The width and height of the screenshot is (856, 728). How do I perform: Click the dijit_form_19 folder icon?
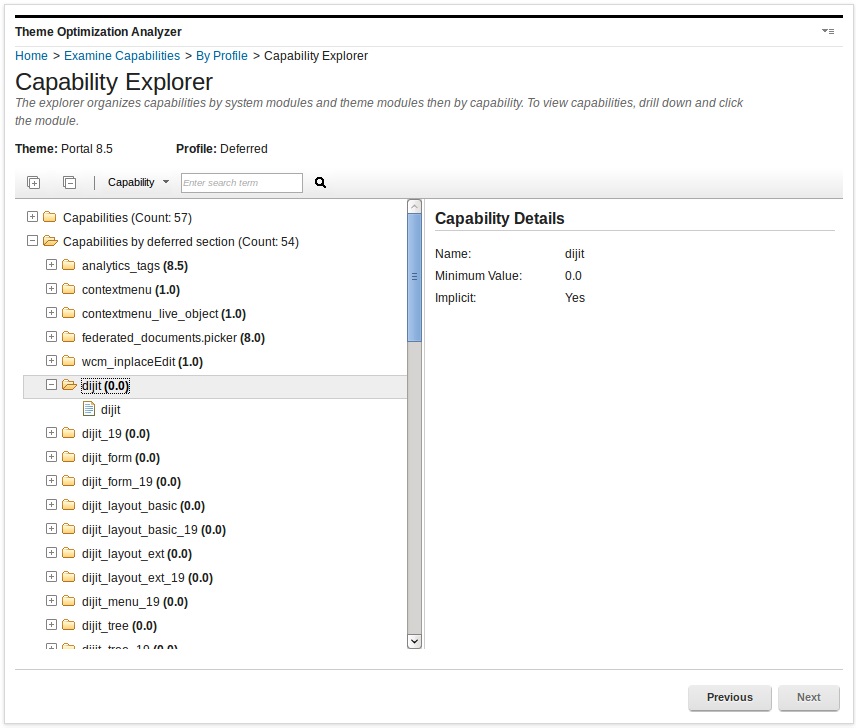coord(69,481)
